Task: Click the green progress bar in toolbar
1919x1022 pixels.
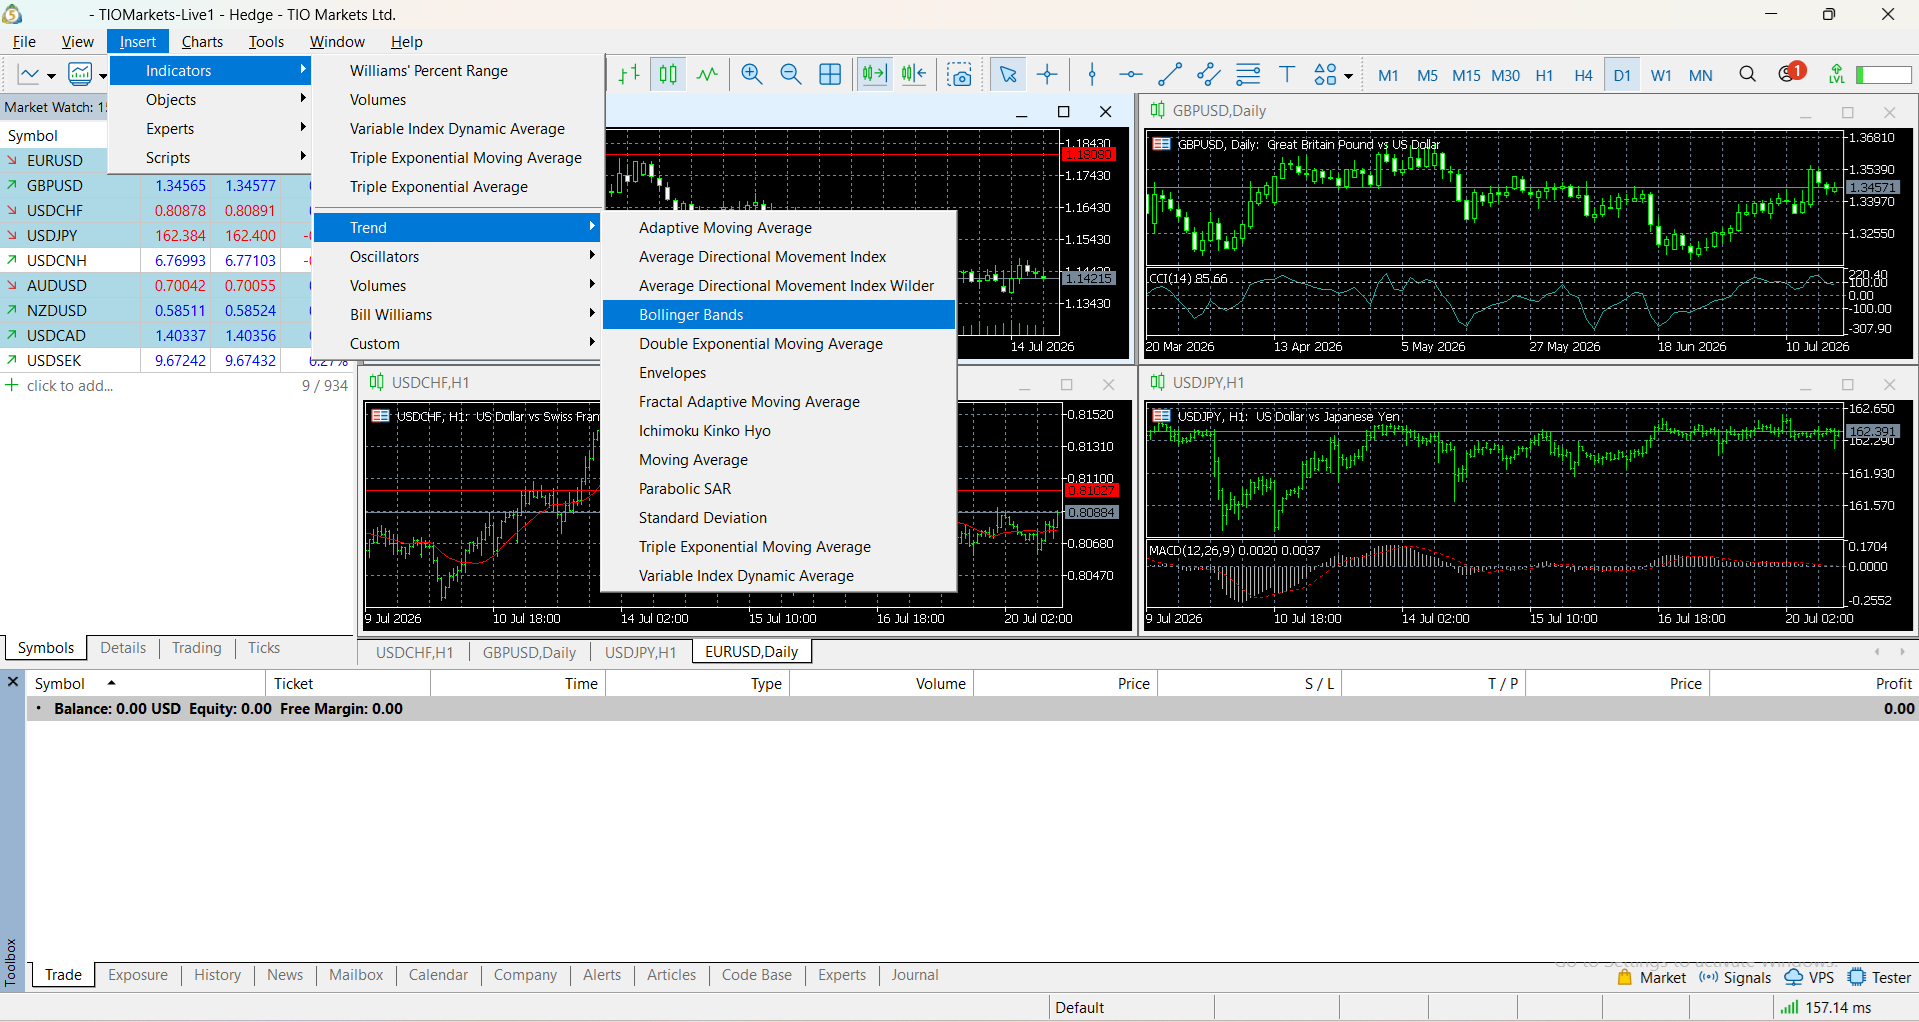Action: (1884, 75)
